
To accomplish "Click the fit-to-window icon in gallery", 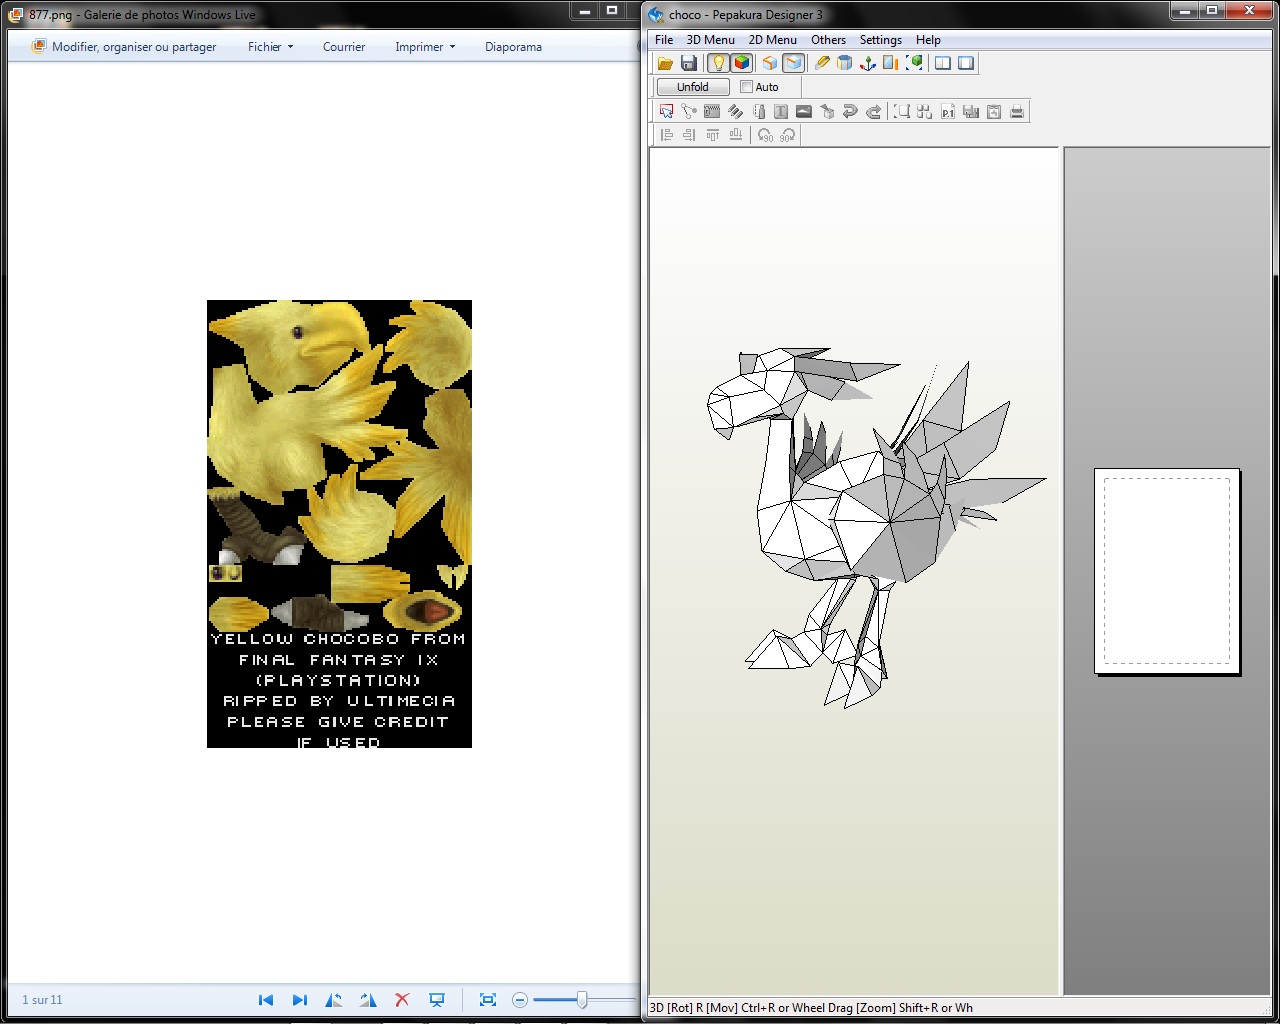I will pos(488,1000).
